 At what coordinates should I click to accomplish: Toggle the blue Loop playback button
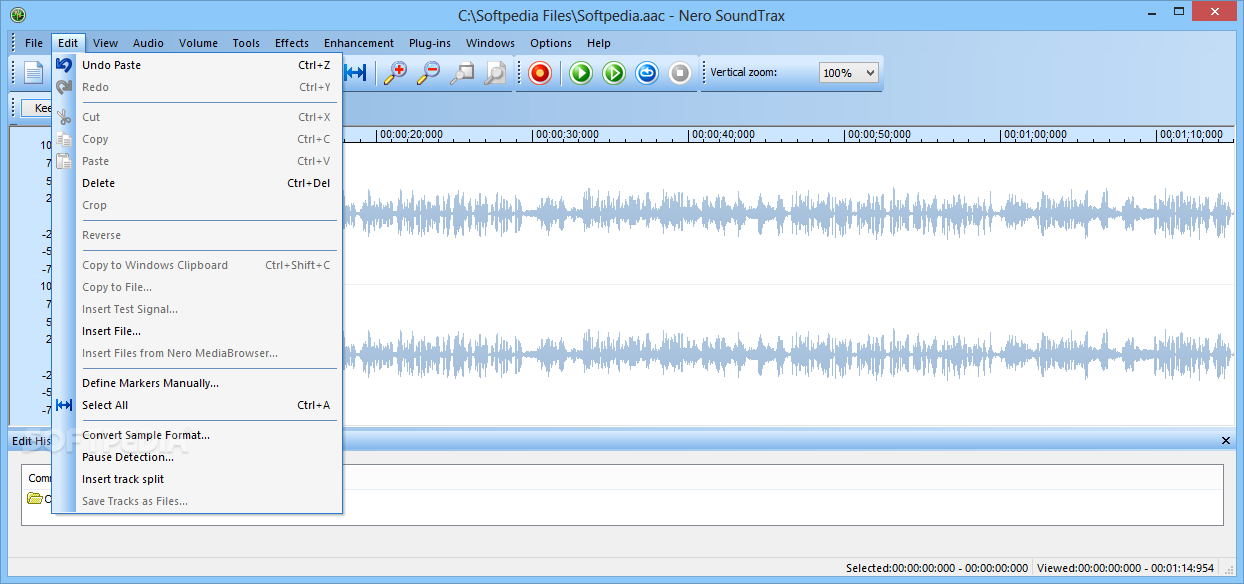647,73
